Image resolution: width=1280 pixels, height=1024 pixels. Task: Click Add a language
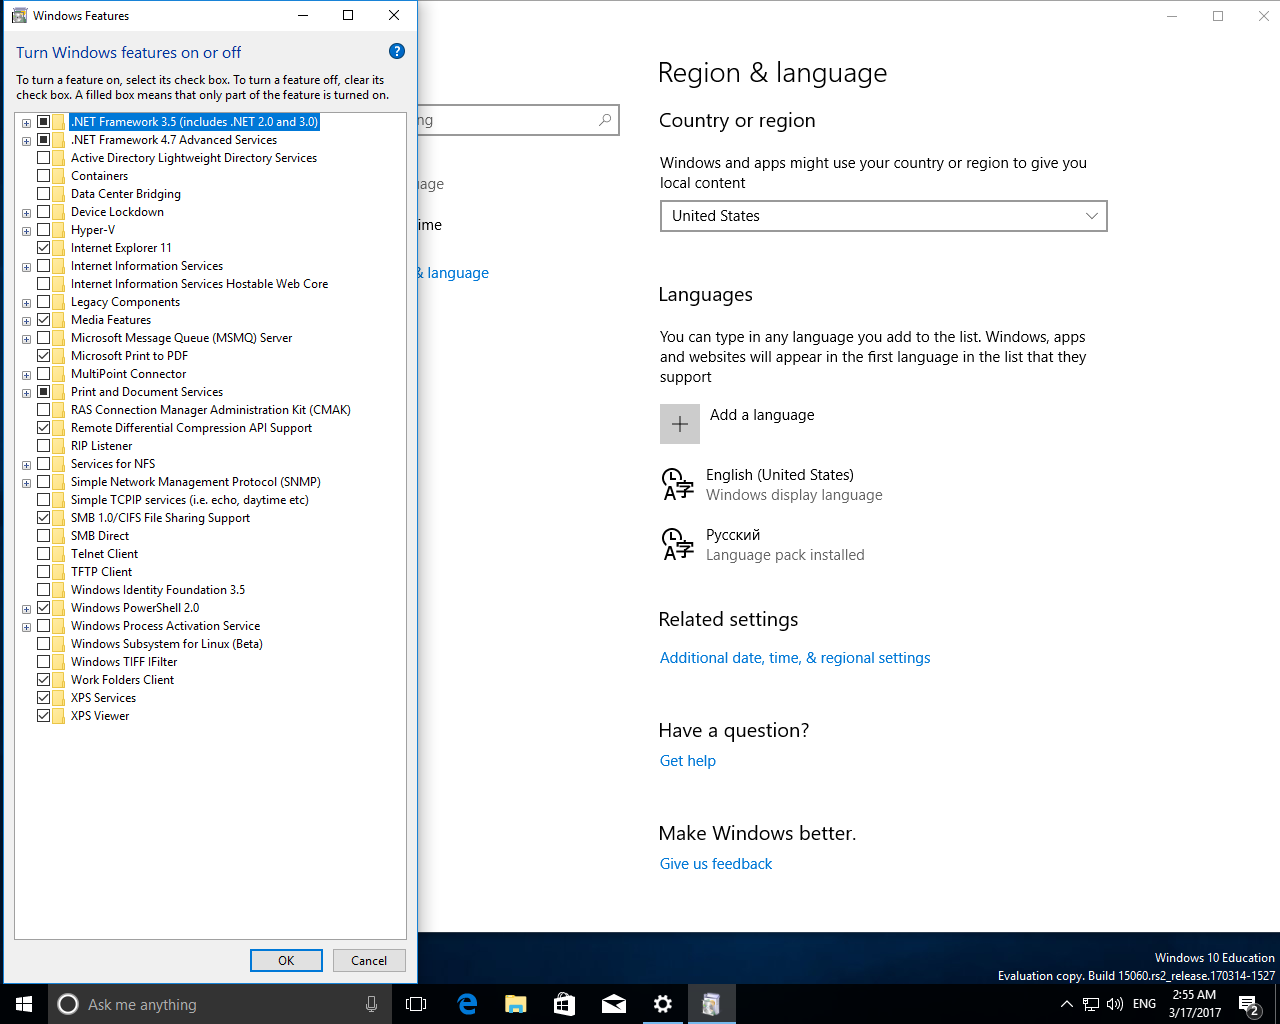point(762,415)
